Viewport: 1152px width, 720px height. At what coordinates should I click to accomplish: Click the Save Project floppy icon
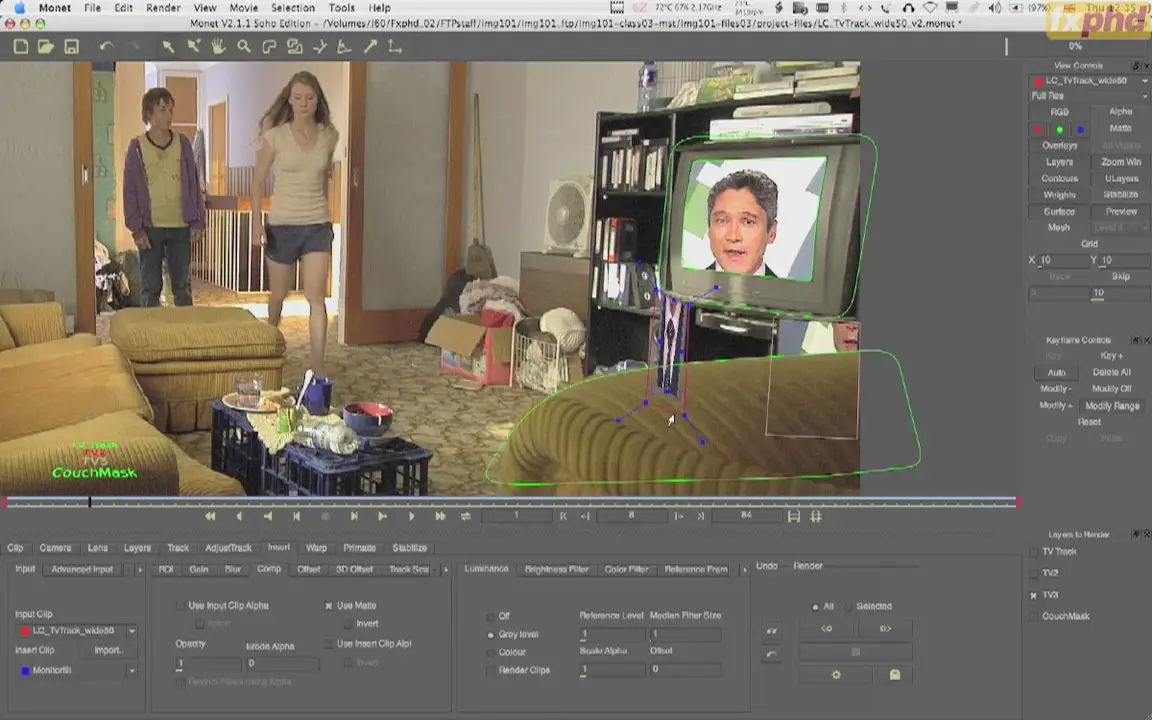click(x=71, y=47)
